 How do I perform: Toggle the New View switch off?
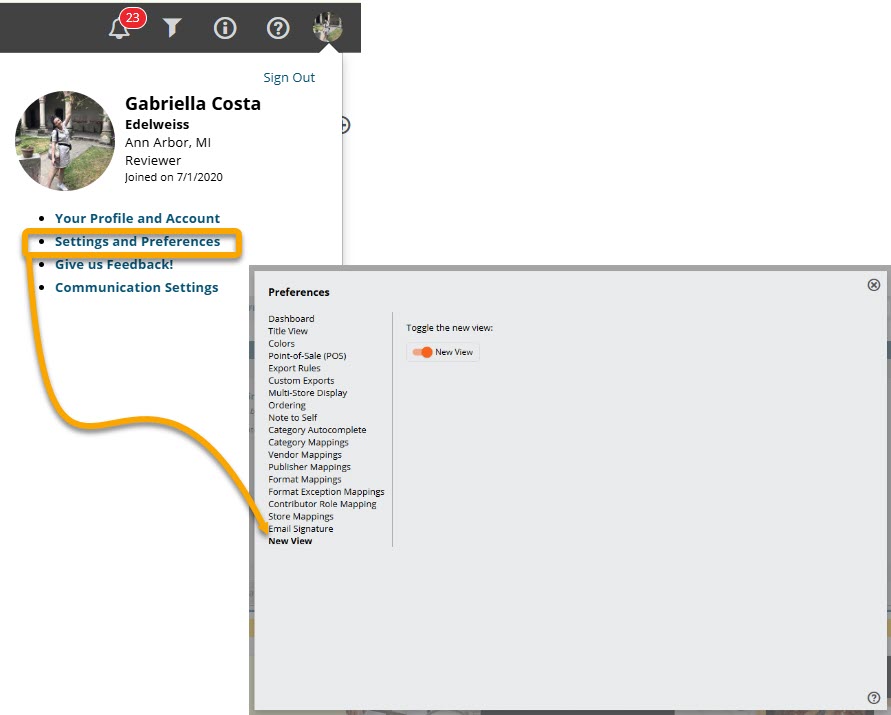(x=422, y=352)
